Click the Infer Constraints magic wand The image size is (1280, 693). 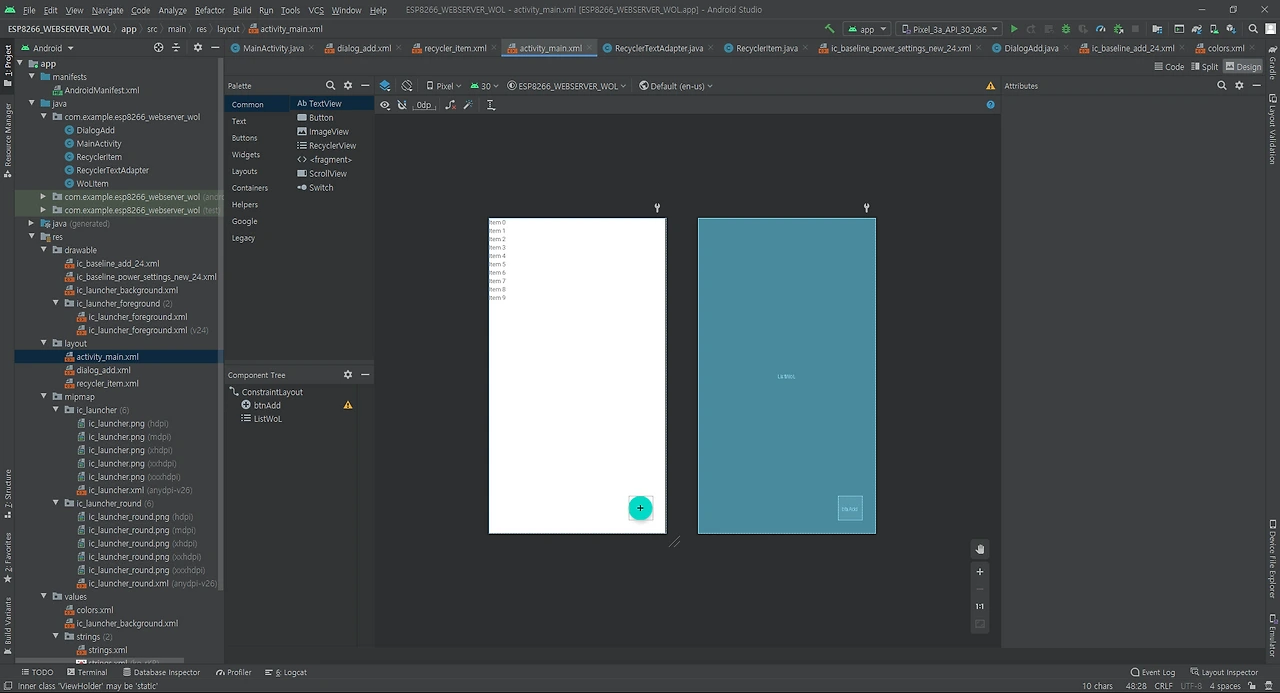[470, 105]
